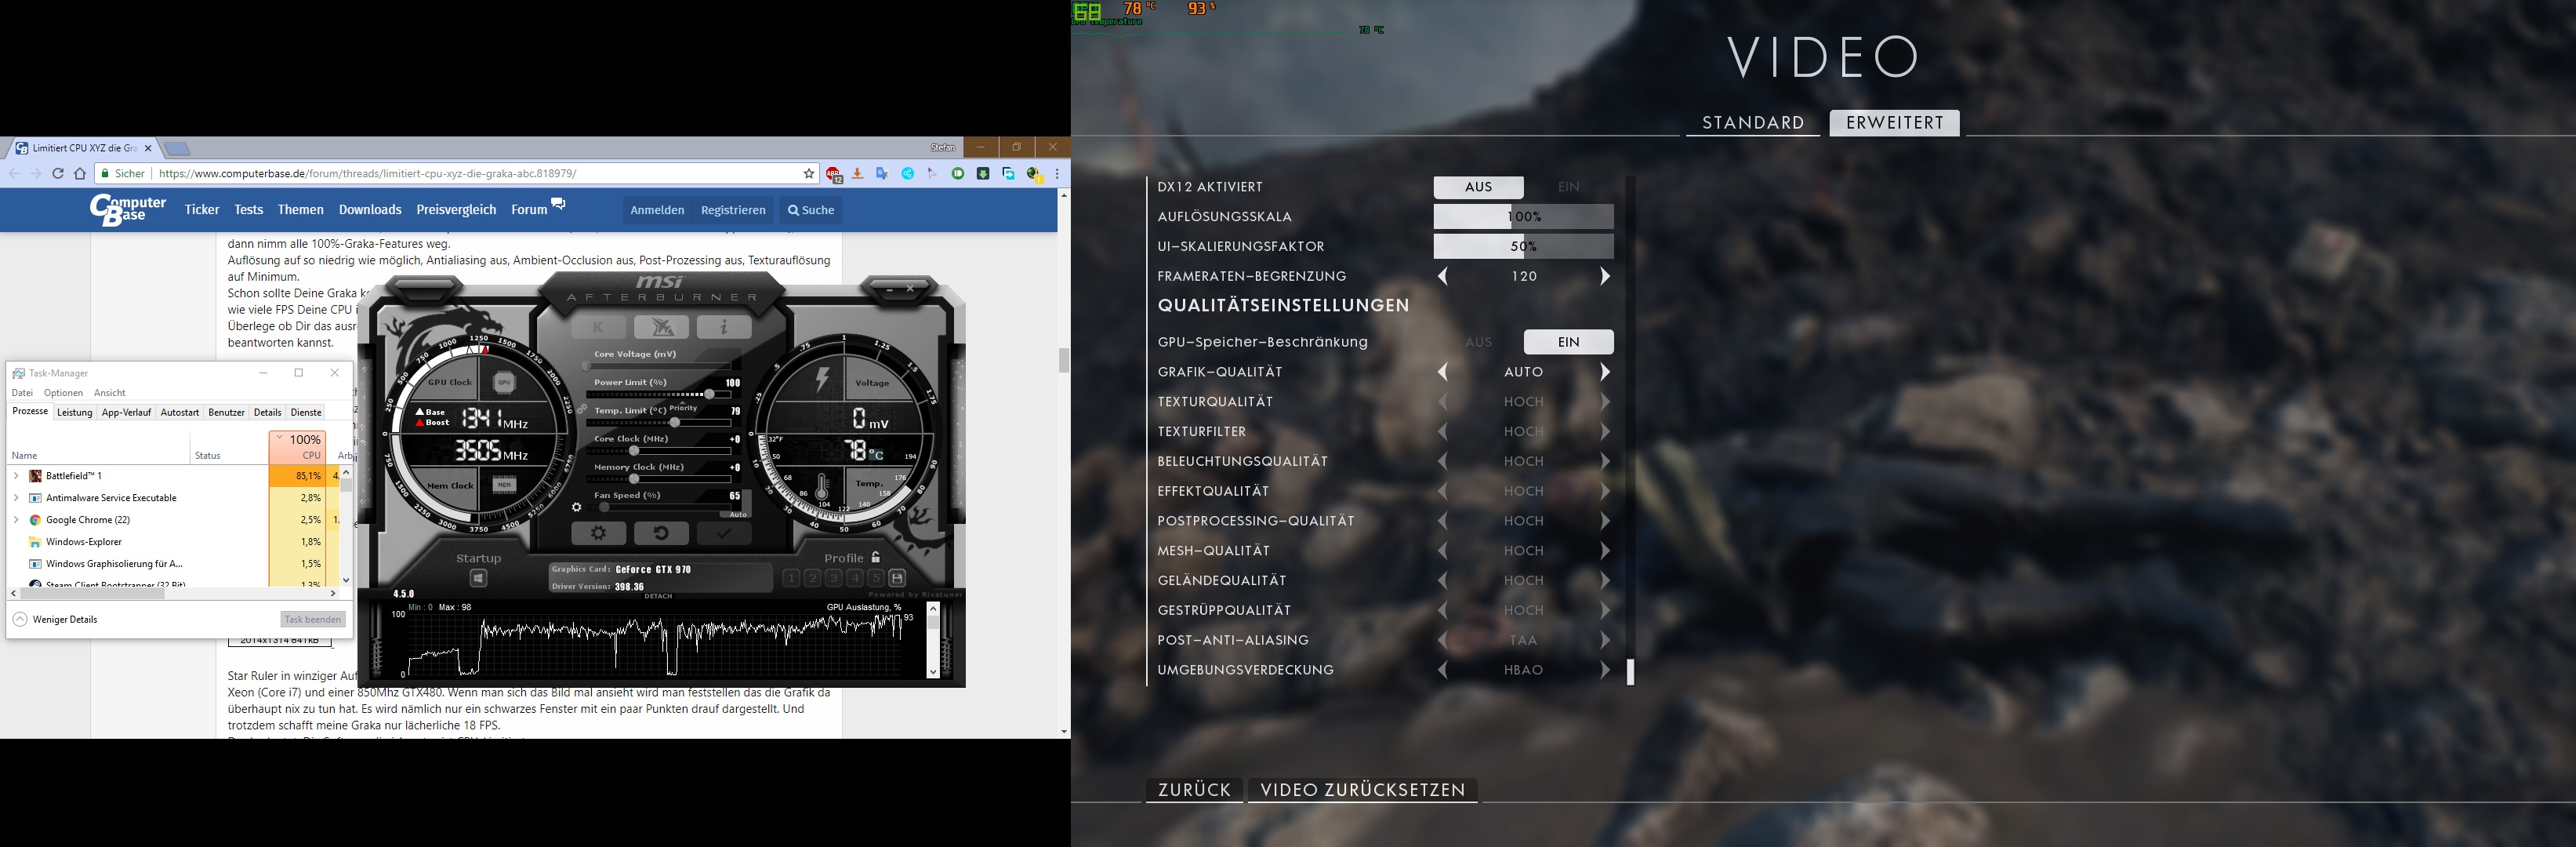This screenshot has width=2576, height=847.
Task: Open Afterburner Kombustor K button
Action: [598, 326]
